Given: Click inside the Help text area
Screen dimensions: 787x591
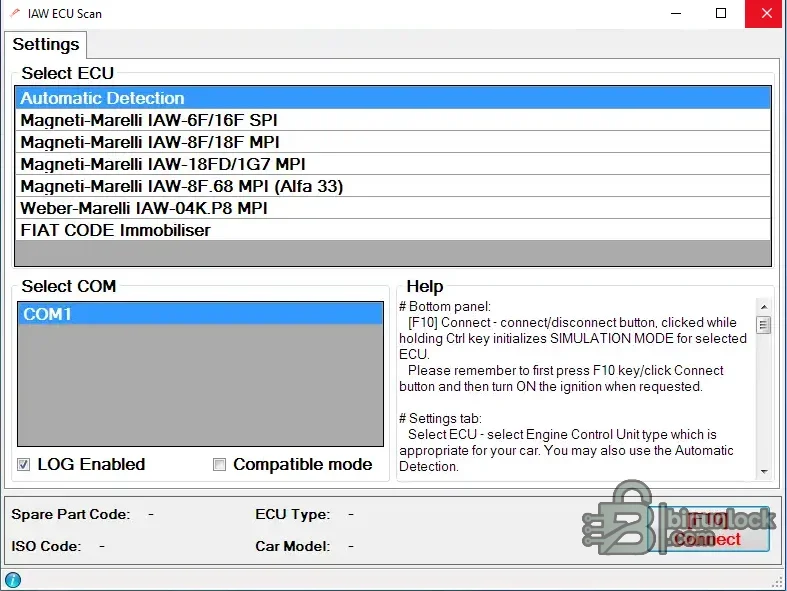Looking at the screenshot, I should tap(577, 387).
